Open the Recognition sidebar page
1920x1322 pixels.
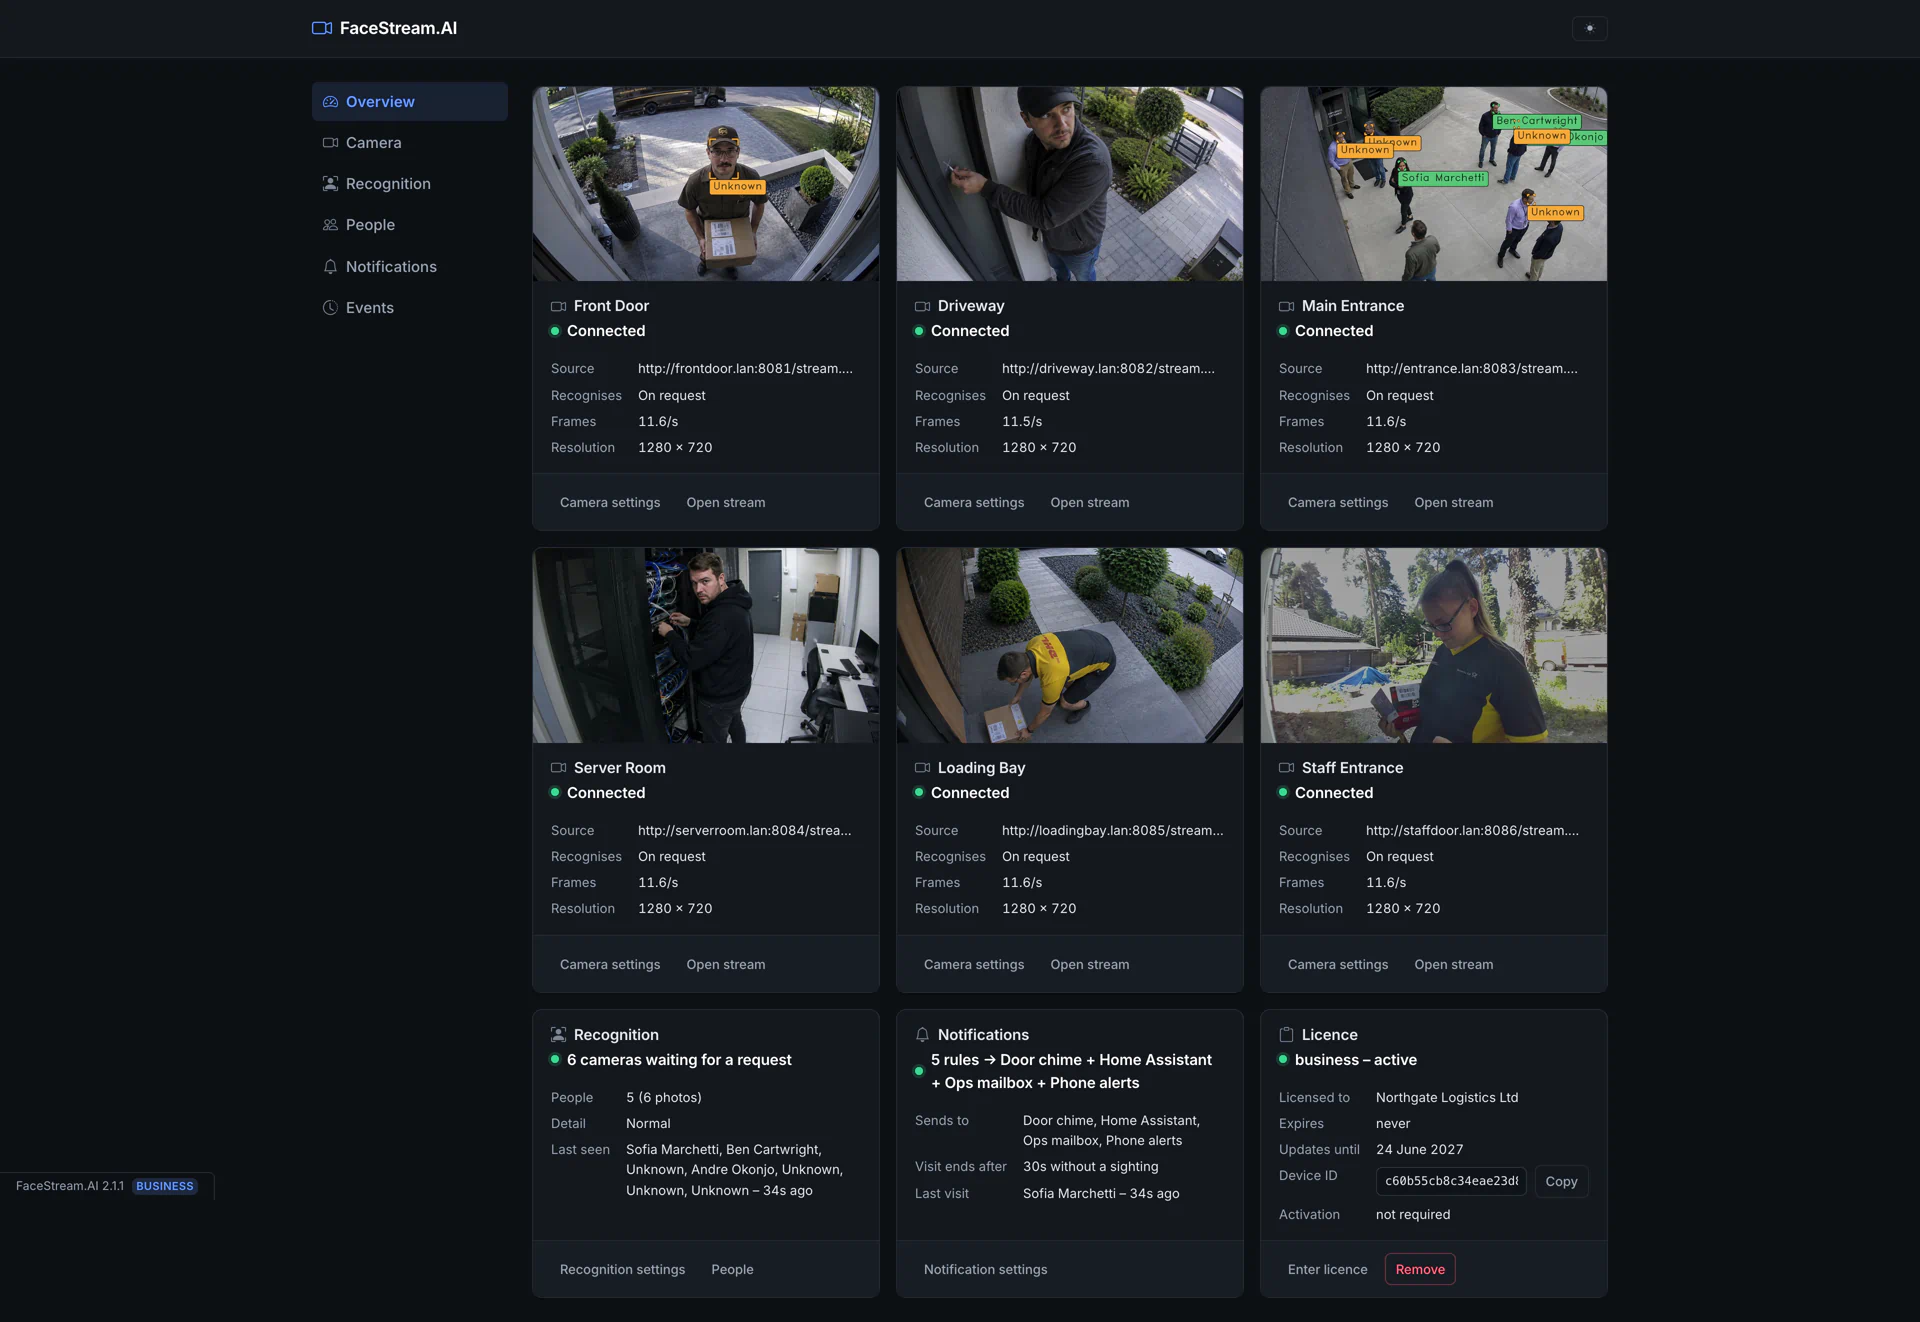point(409,184)
